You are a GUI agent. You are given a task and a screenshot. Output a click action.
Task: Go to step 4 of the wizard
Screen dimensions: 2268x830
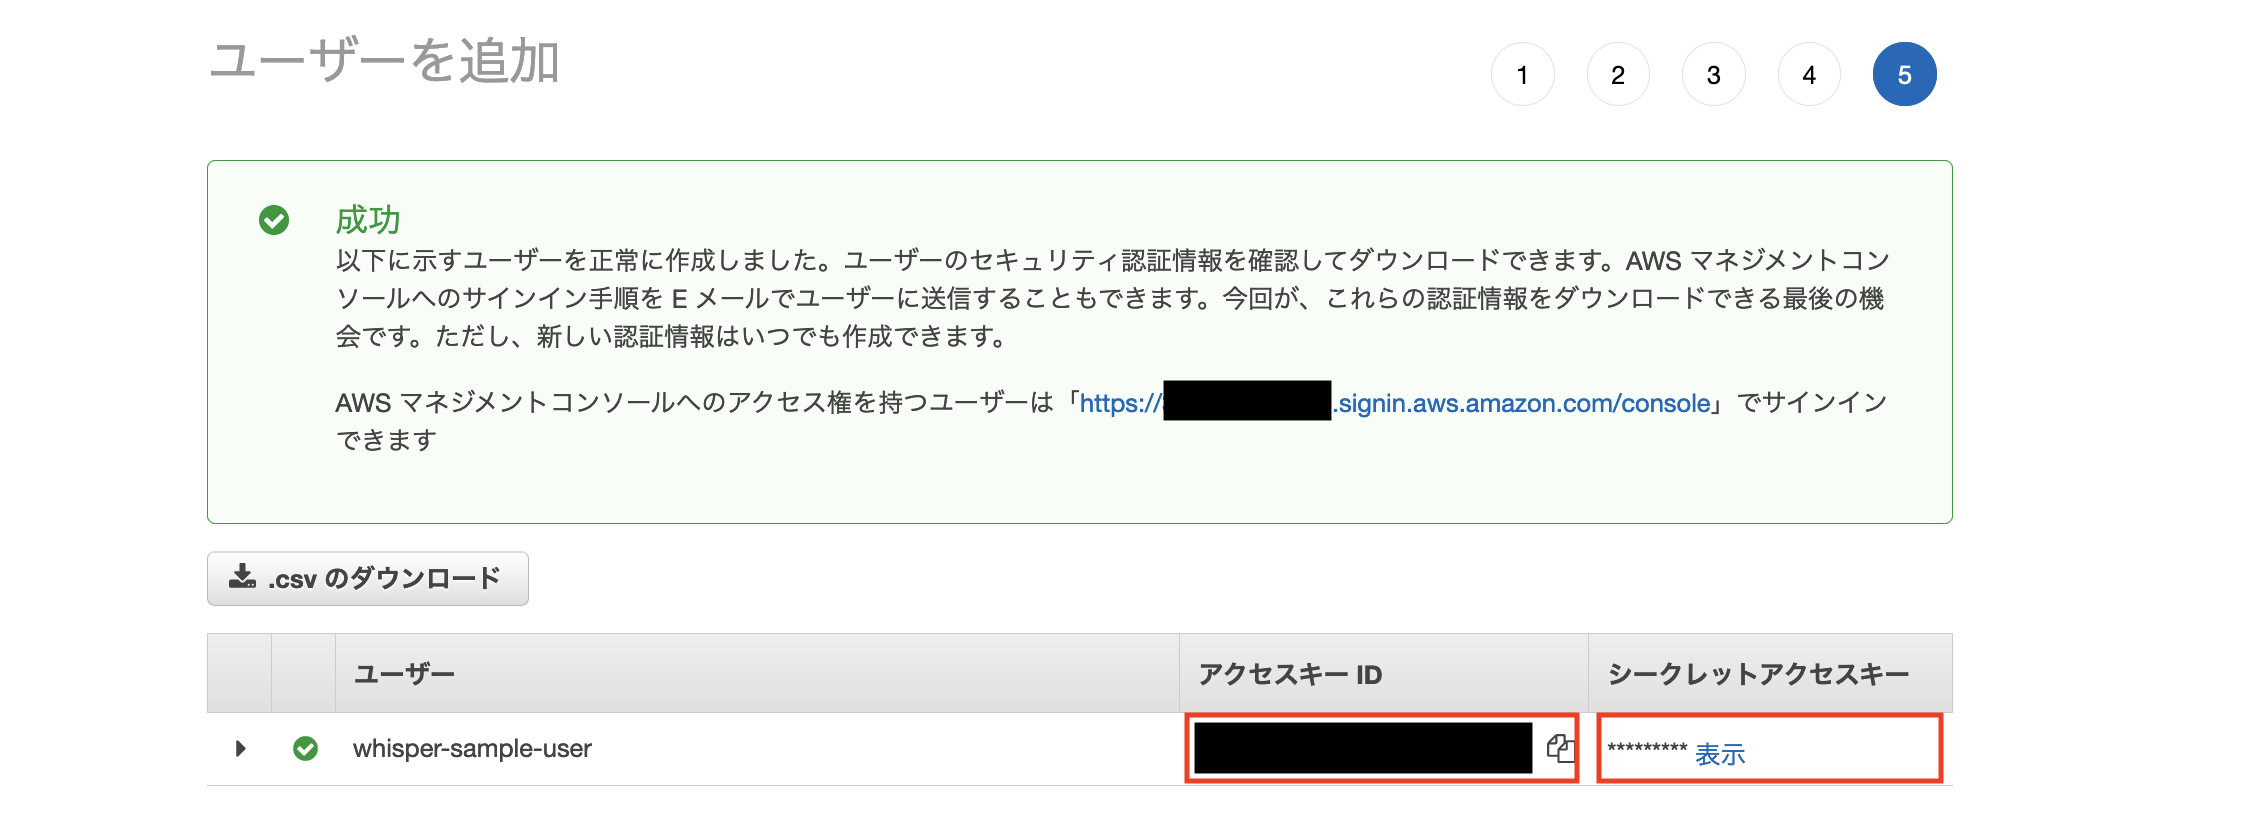pos(1809,74)
